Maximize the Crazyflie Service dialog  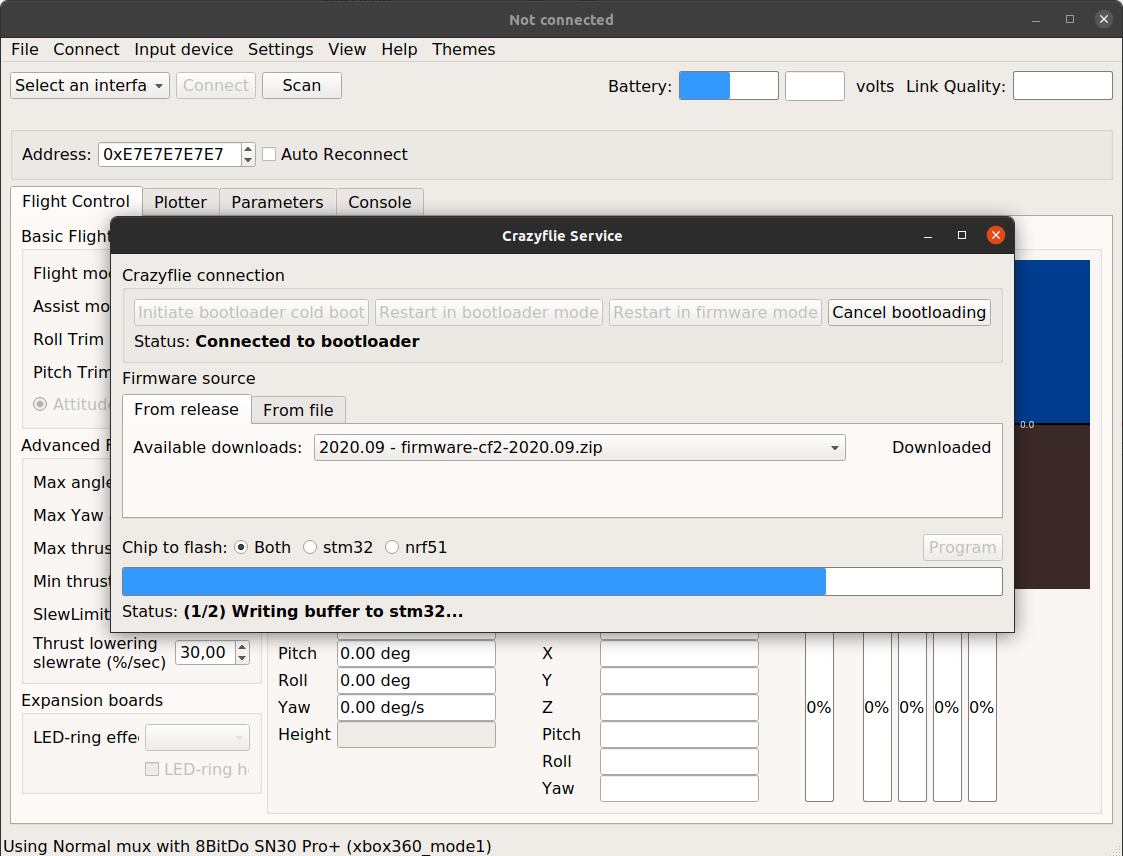(x=962, y=236)
